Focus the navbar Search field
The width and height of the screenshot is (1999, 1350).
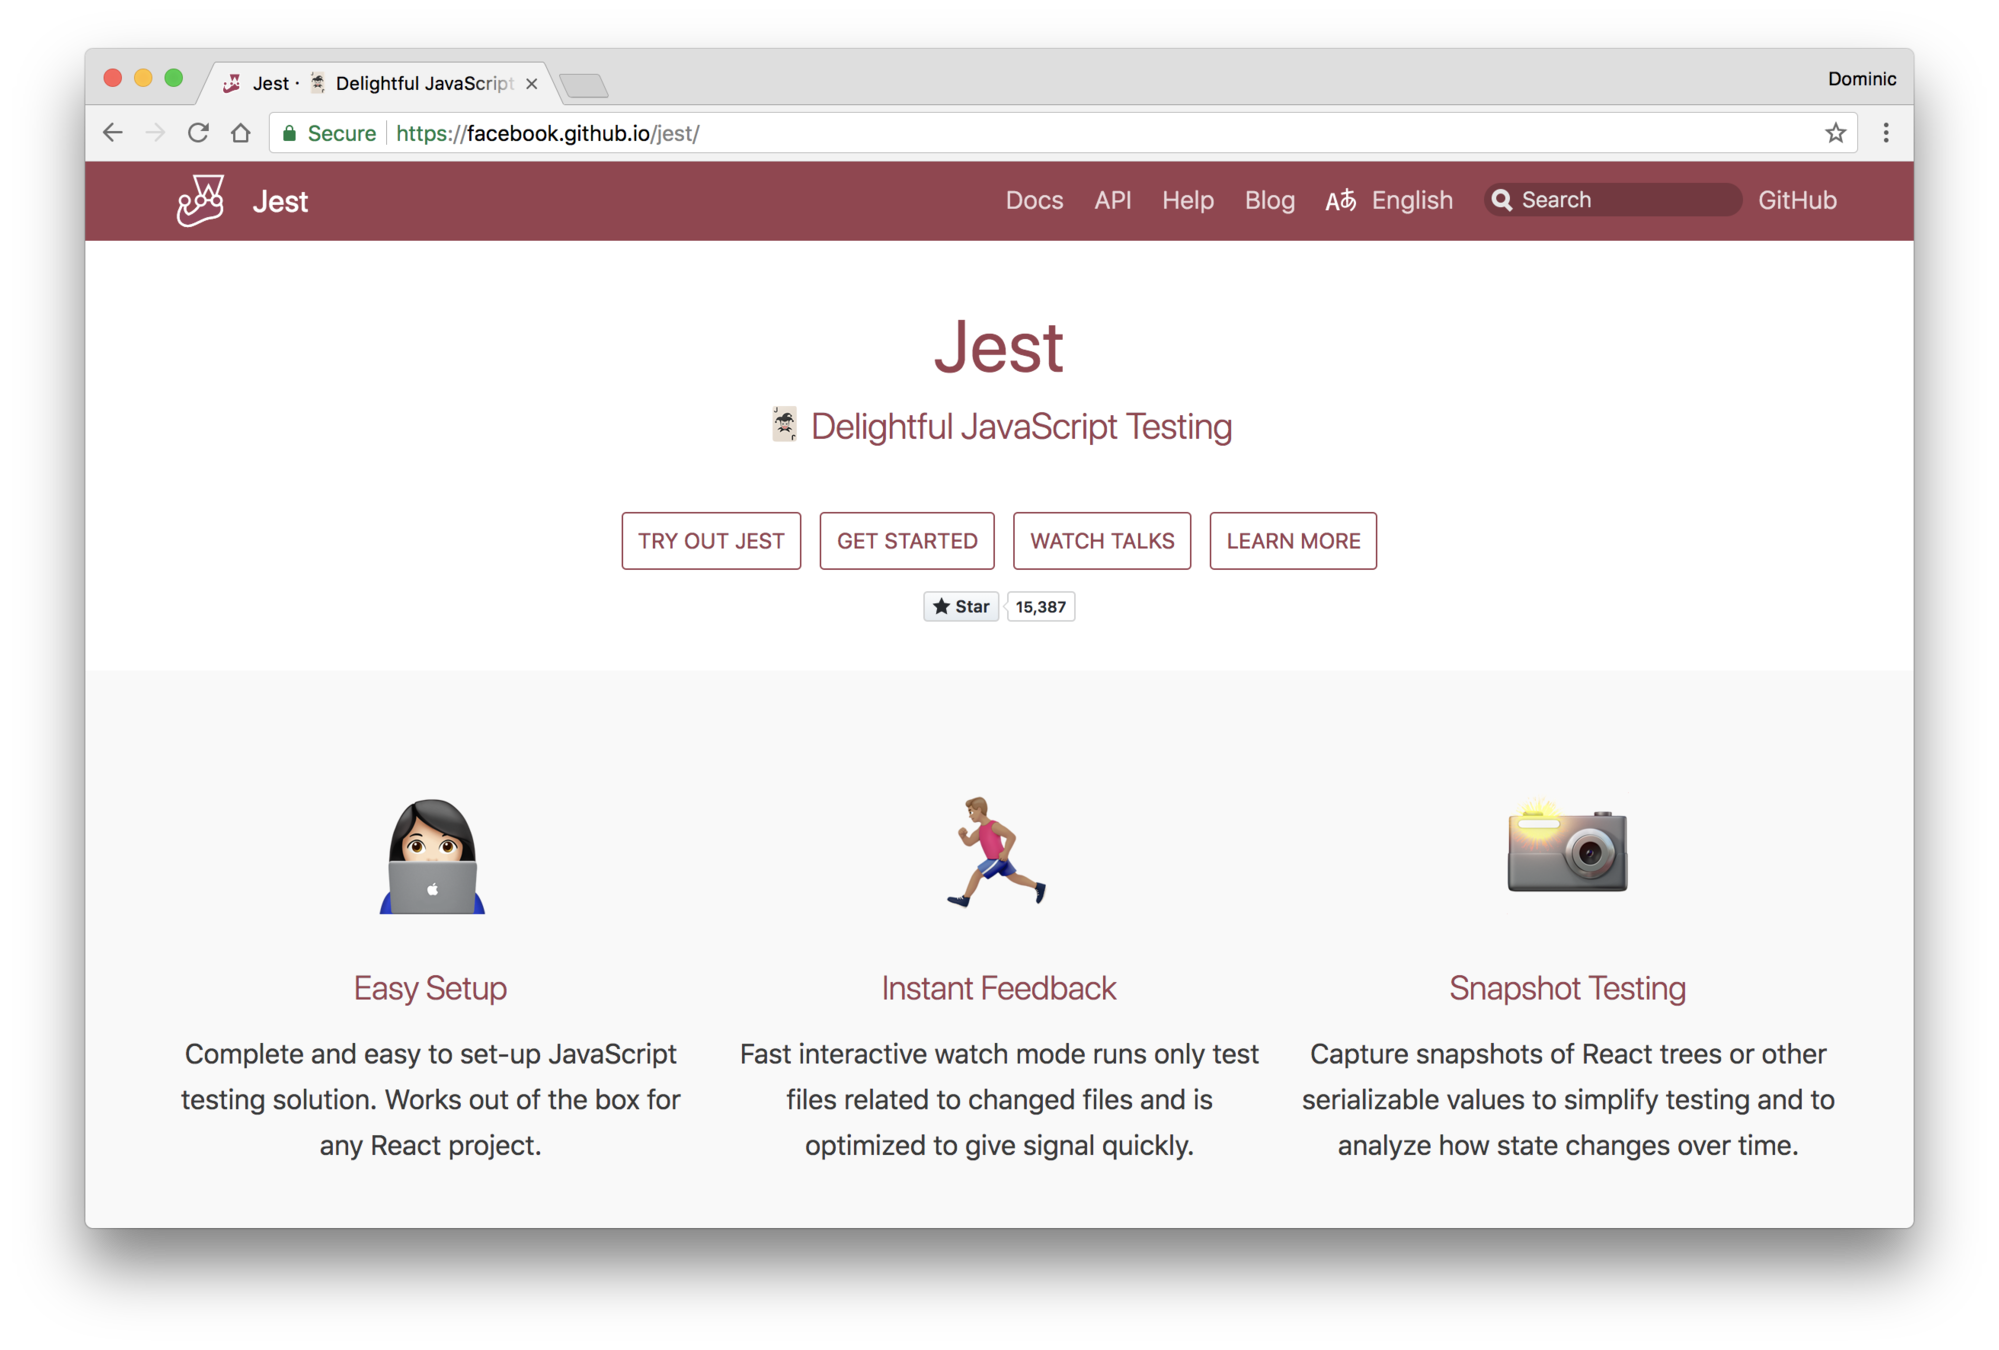[1620, 200]
